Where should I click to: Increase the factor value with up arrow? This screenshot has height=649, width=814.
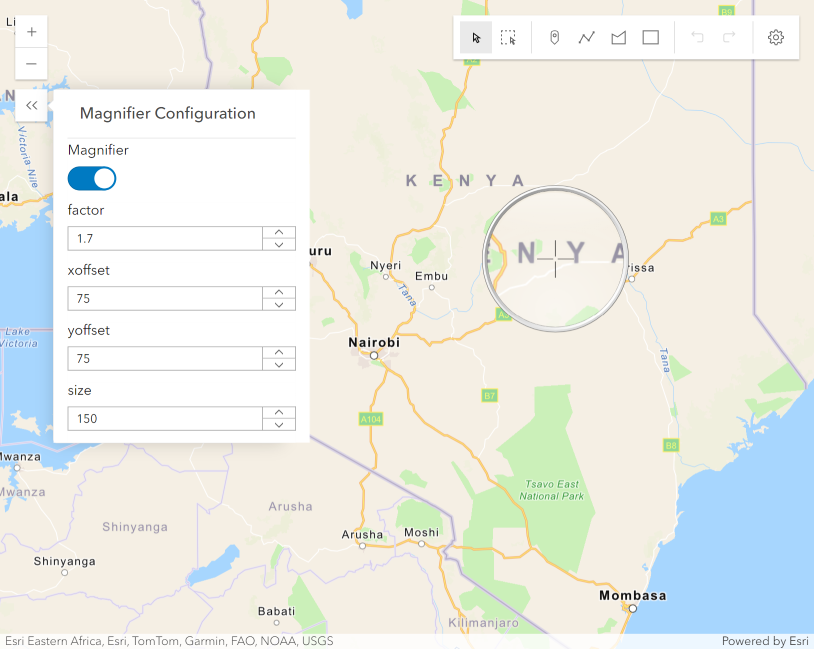point(278,232)
